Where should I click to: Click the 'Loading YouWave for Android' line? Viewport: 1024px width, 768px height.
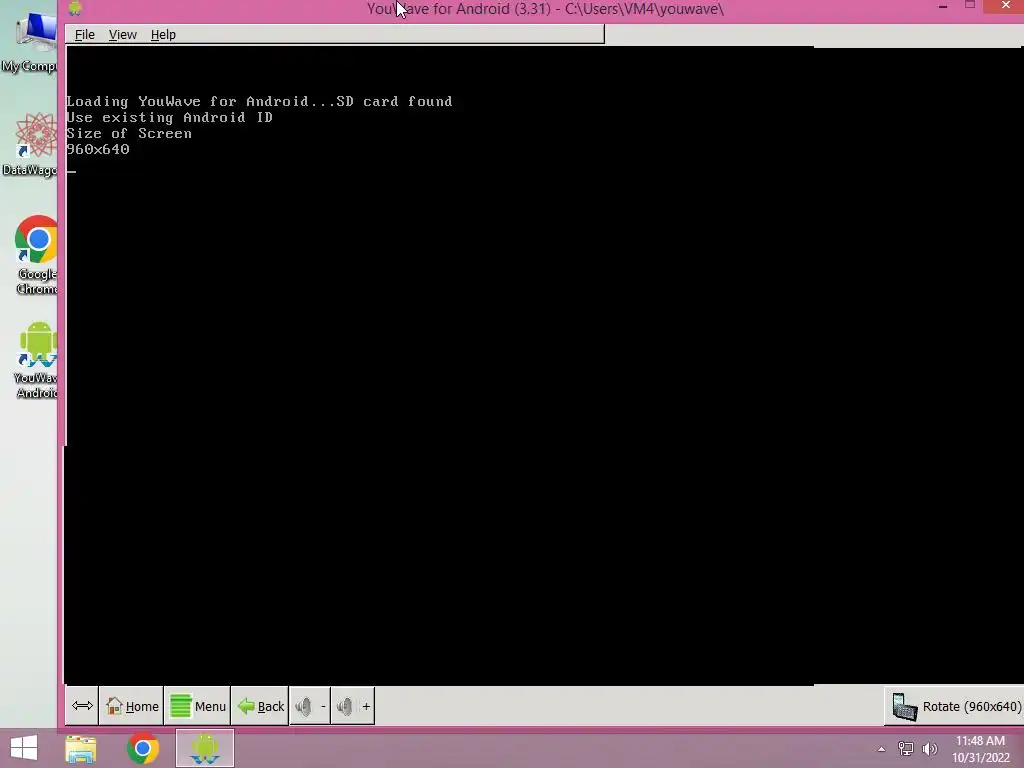[259, 101]
